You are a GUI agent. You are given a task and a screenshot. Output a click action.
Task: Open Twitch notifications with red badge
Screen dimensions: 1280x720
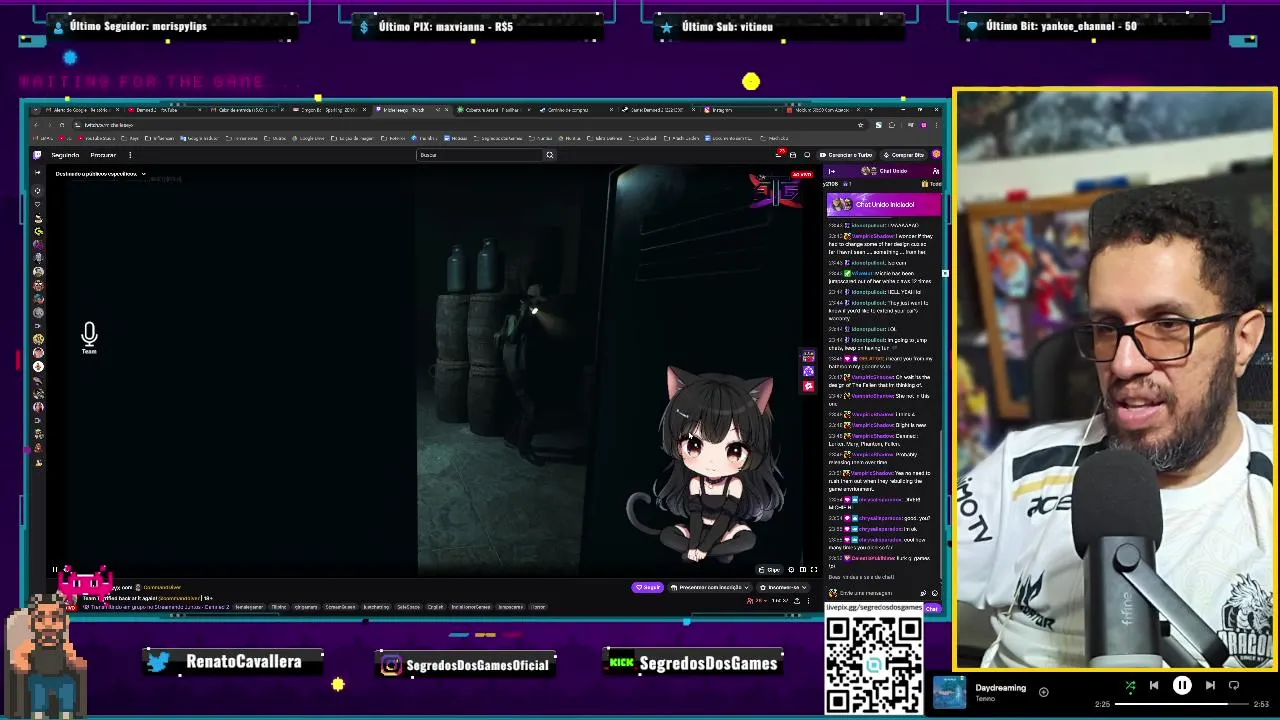point(779,155)
